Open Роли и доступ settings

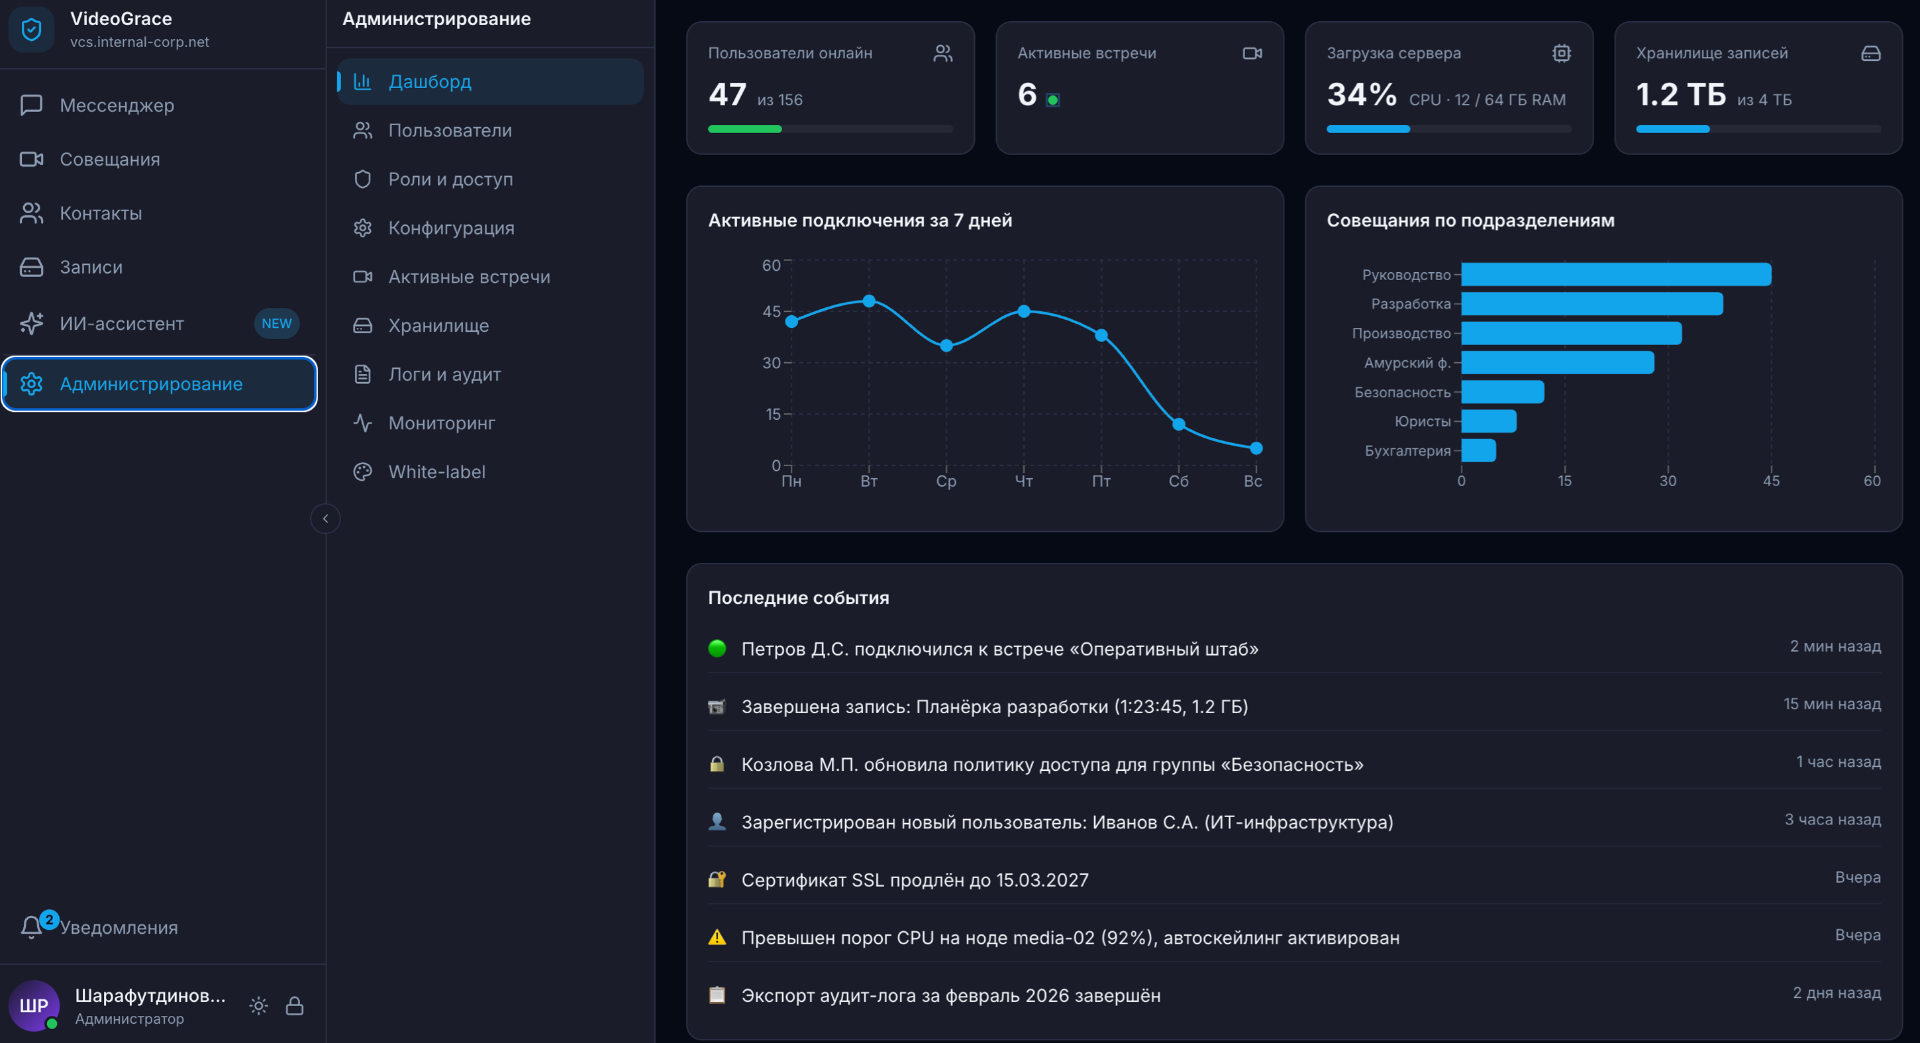pyautogui.click(x=490, y=179)
